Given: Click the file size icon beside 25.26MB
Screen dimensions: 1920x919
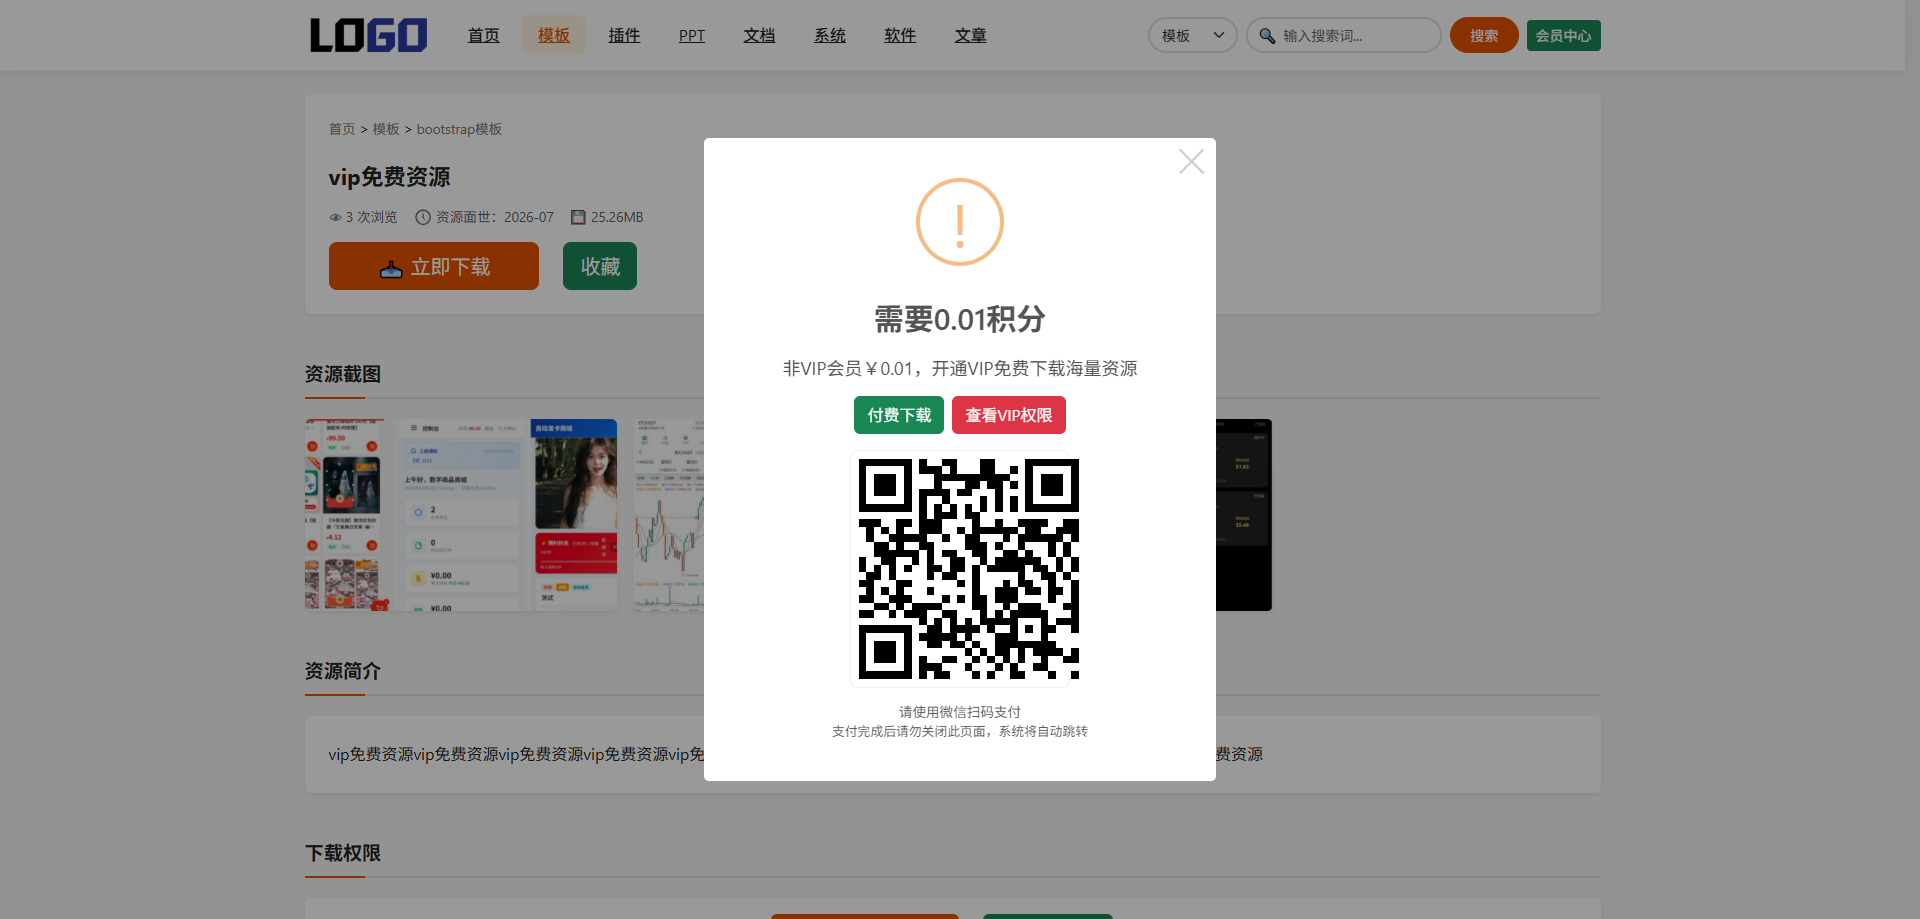Looking at the screenshot, I should (x=578, y=217).
